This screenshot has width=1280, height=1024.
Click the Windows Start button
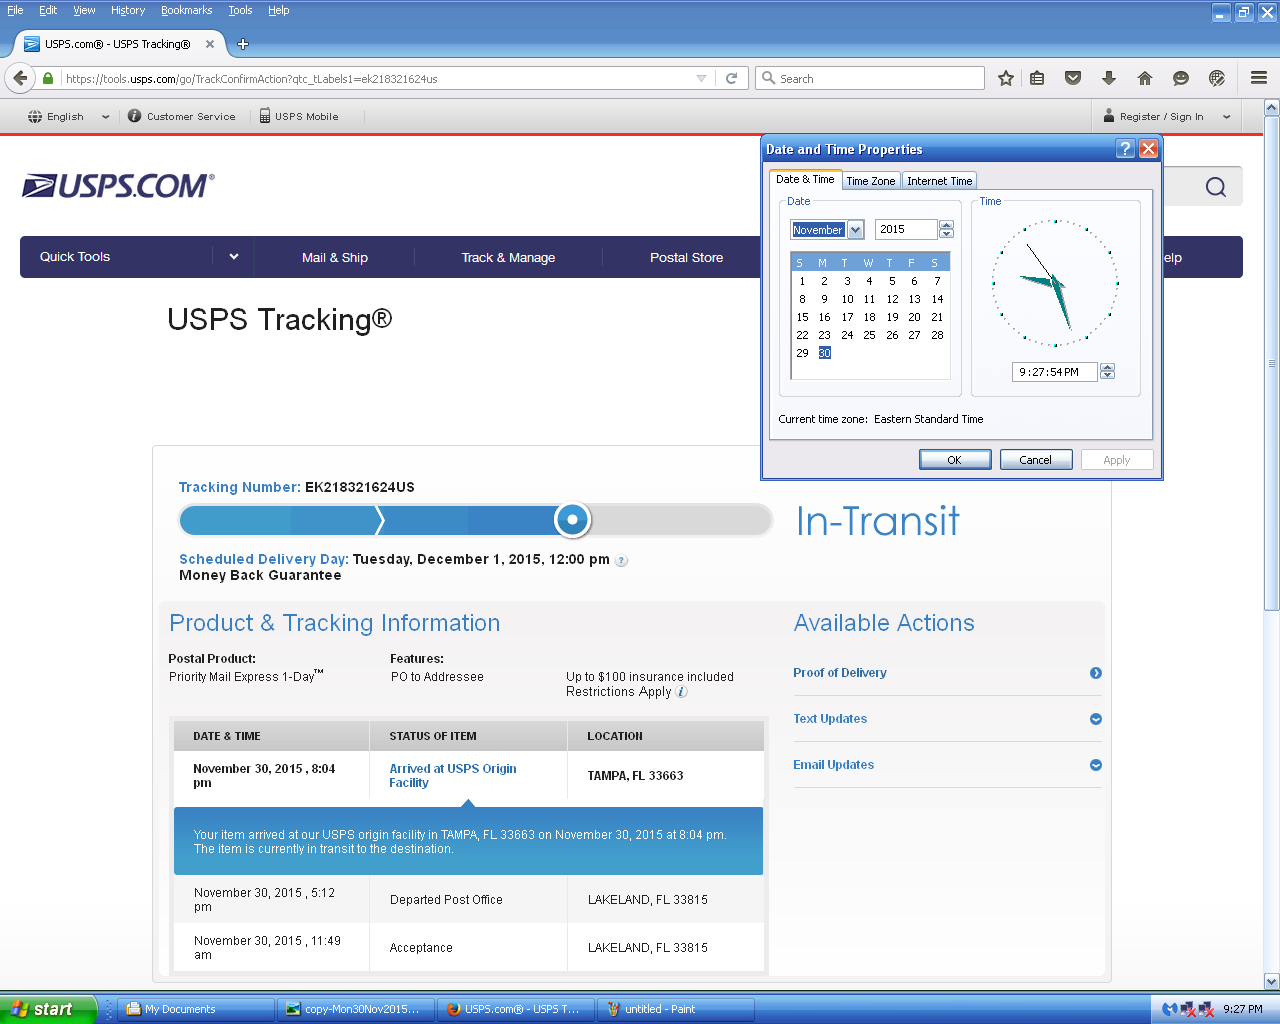coord(47,1009)
